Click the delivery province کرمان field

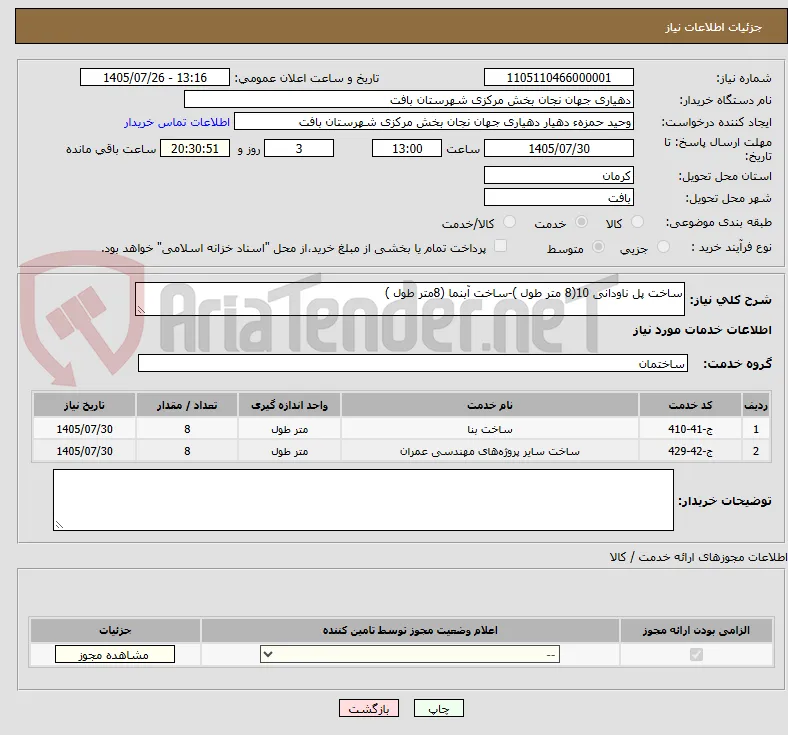(x=559, y=175)
